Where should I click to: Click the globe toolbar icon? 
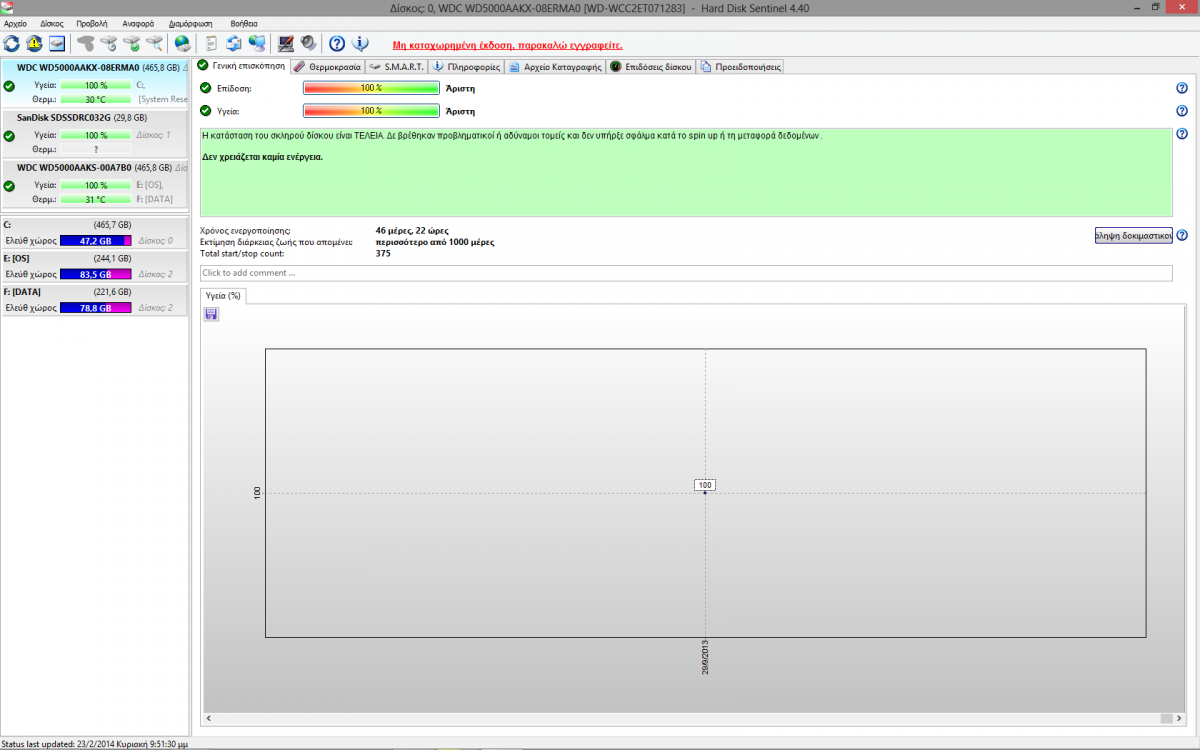182,43
